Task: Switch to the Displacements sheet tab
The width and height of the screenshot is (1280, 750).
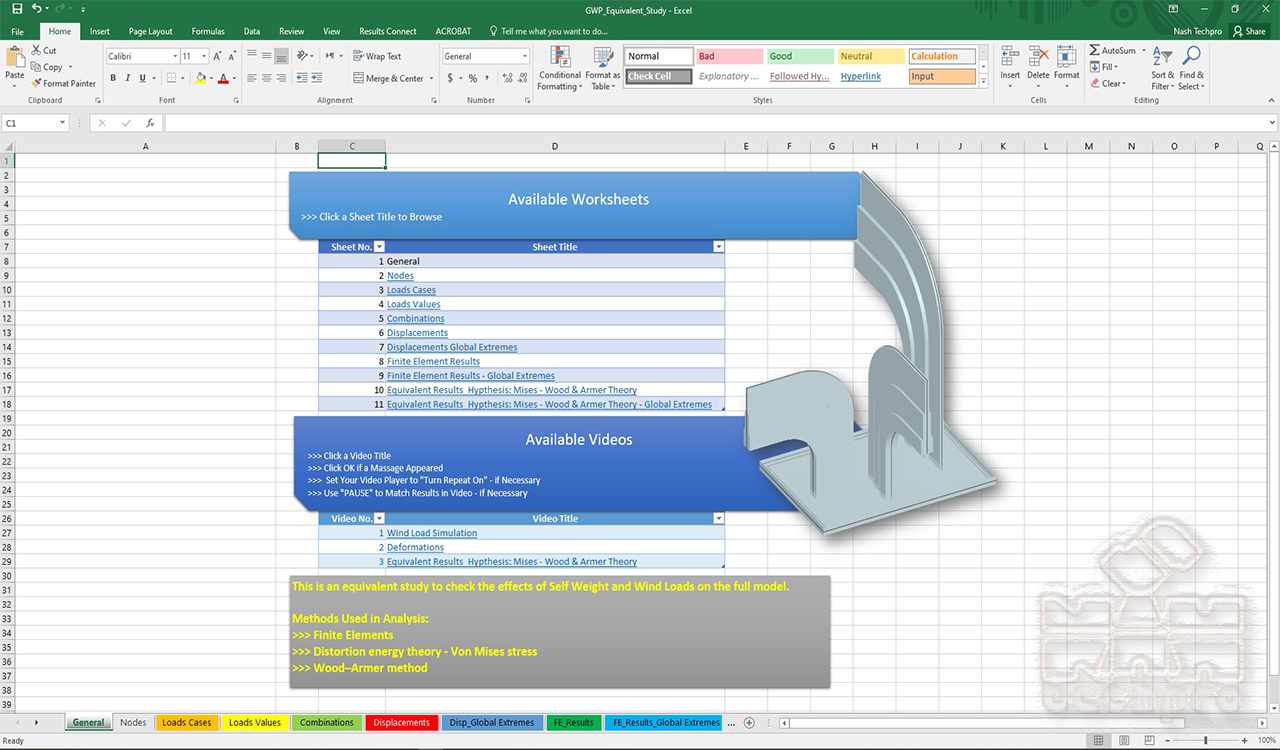Action: point(401,723)
